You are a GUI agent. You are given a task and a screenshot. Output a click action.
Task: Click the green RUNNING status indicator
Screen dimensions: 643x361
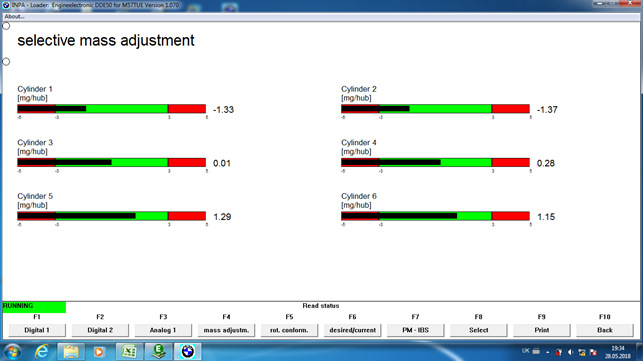click(x=34, y=307)
